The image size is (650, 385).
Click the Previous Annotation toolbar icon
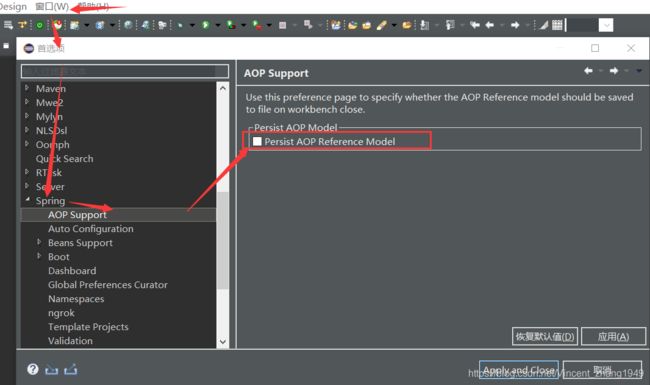[450, 25]
